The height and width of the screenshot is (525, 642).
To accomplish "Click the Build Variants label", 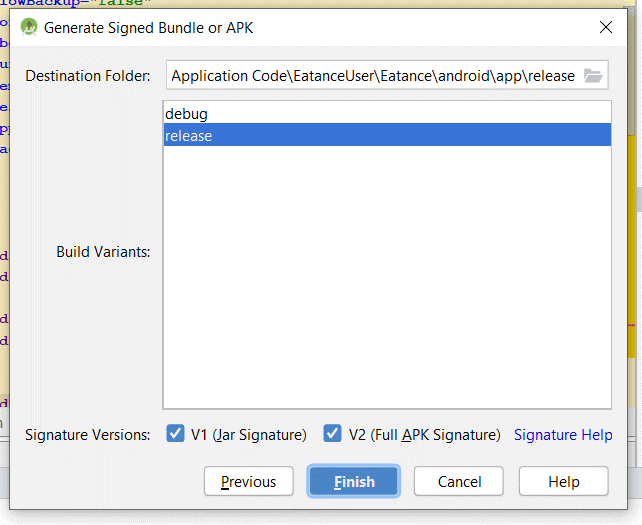I will coord(103,252).
